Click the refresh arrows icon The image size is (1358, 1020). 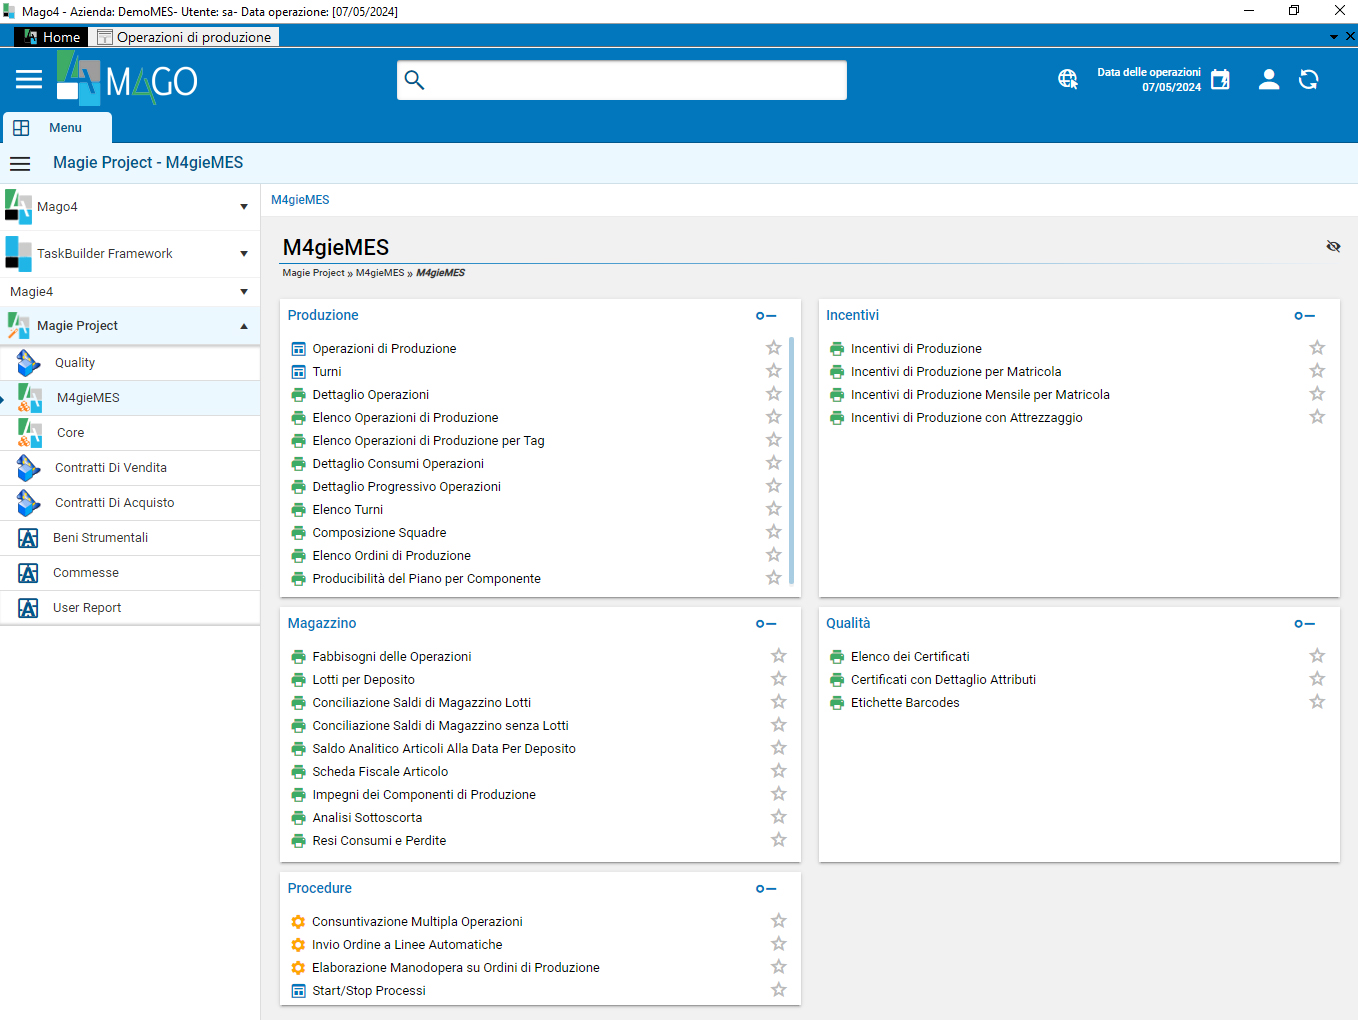click(1309, 79)
